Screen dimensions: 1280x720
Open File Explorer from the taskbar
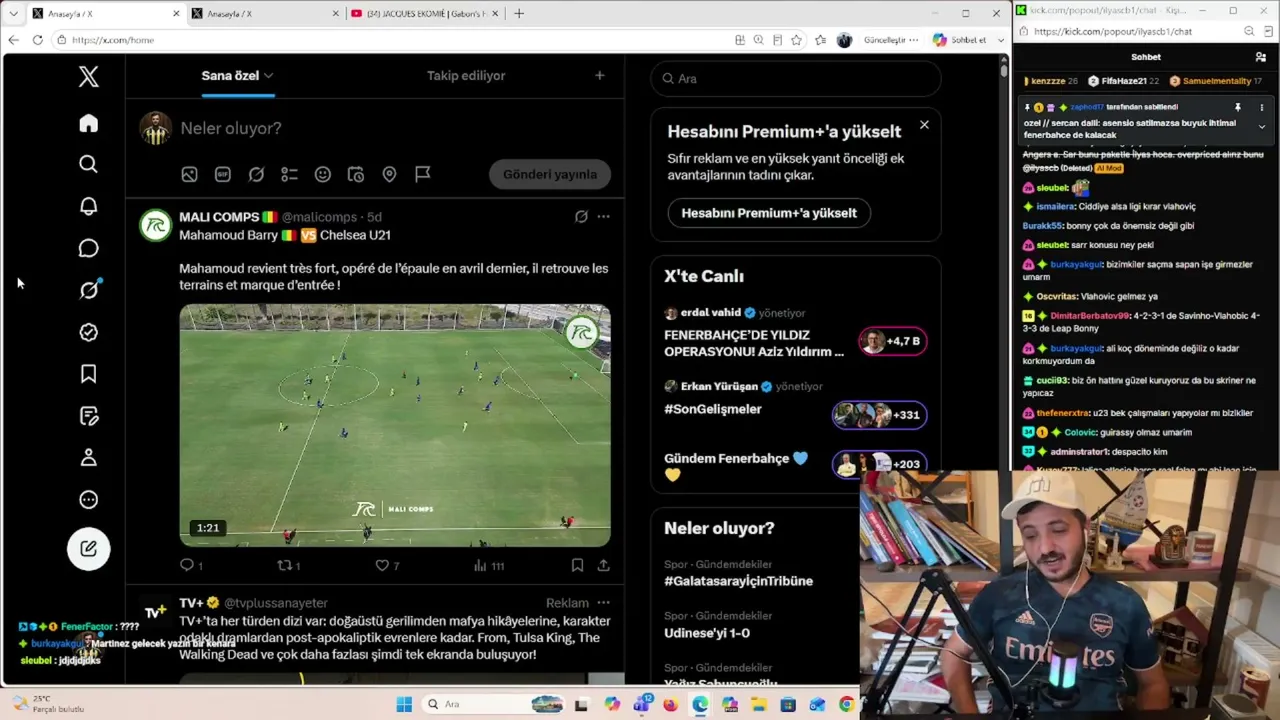758,704
